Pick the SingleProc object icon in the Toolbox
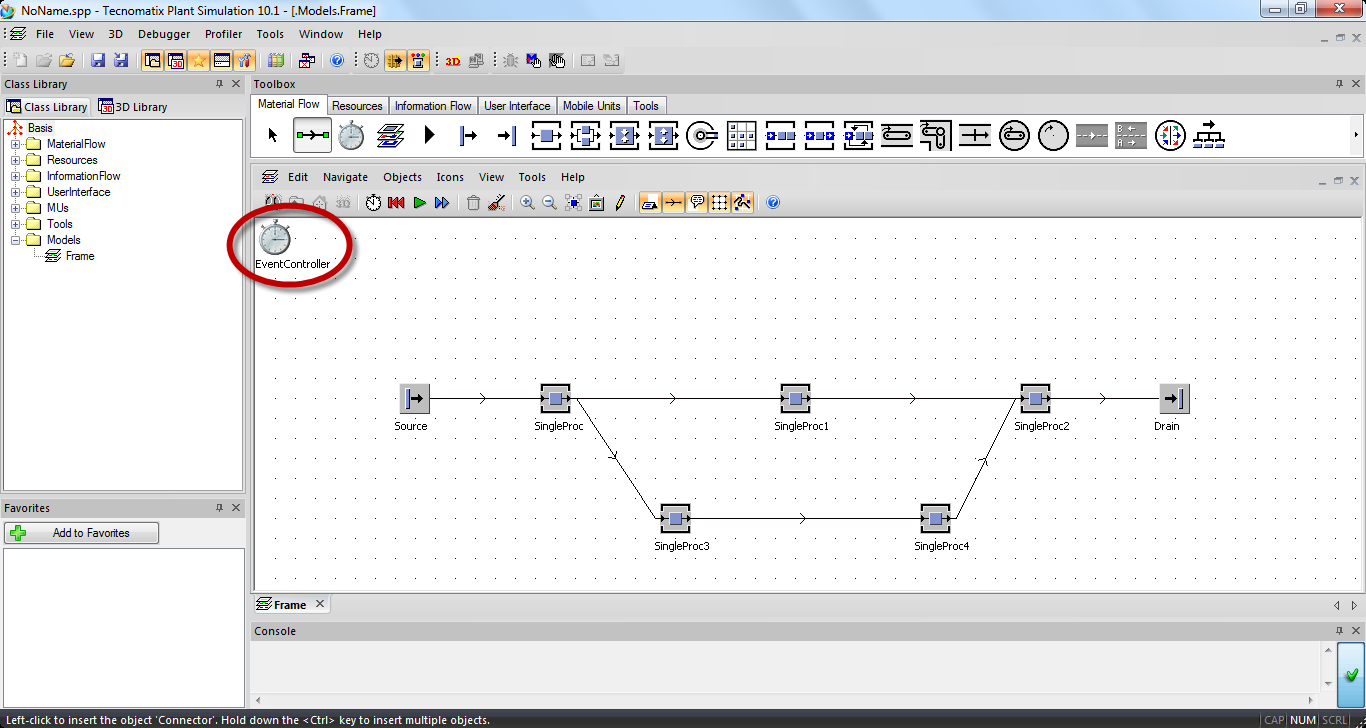The width and height of the screenshot is (1366, 728). tap(546, 135)
